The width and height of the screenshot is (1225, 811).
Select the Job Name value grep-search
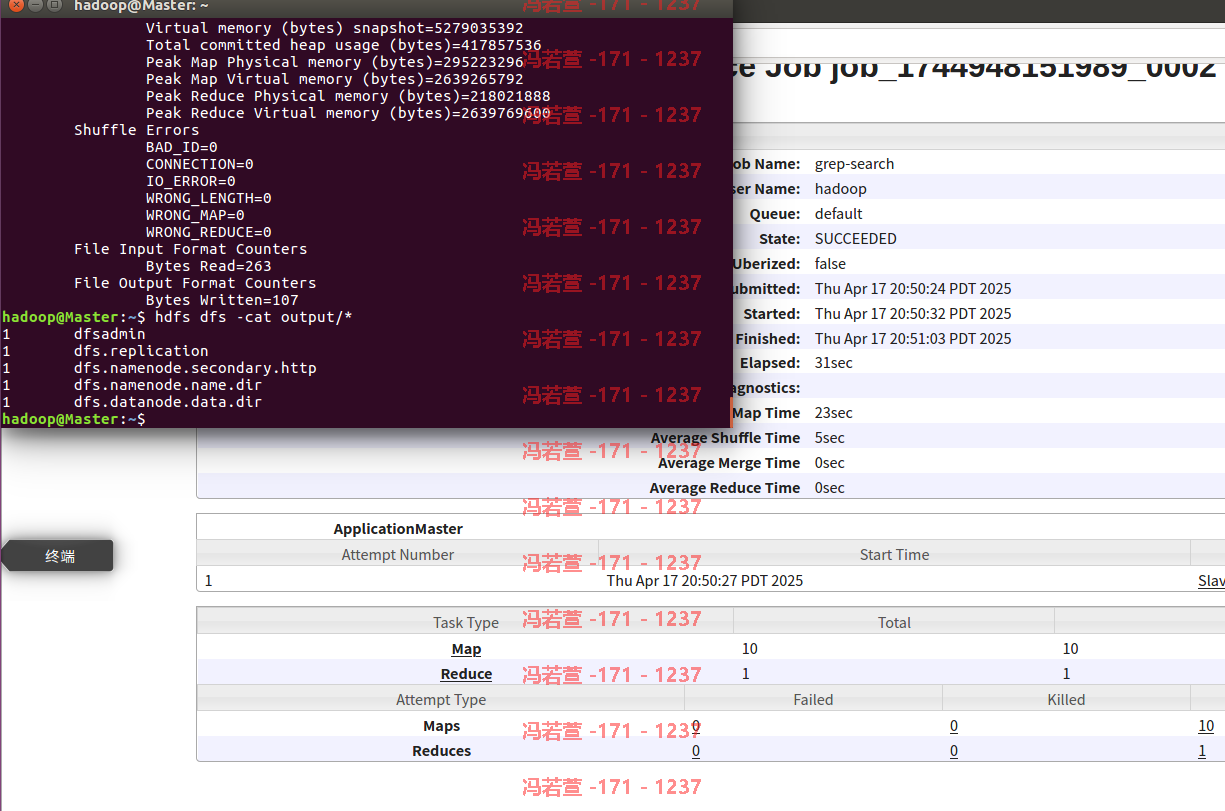pos(855,164)
